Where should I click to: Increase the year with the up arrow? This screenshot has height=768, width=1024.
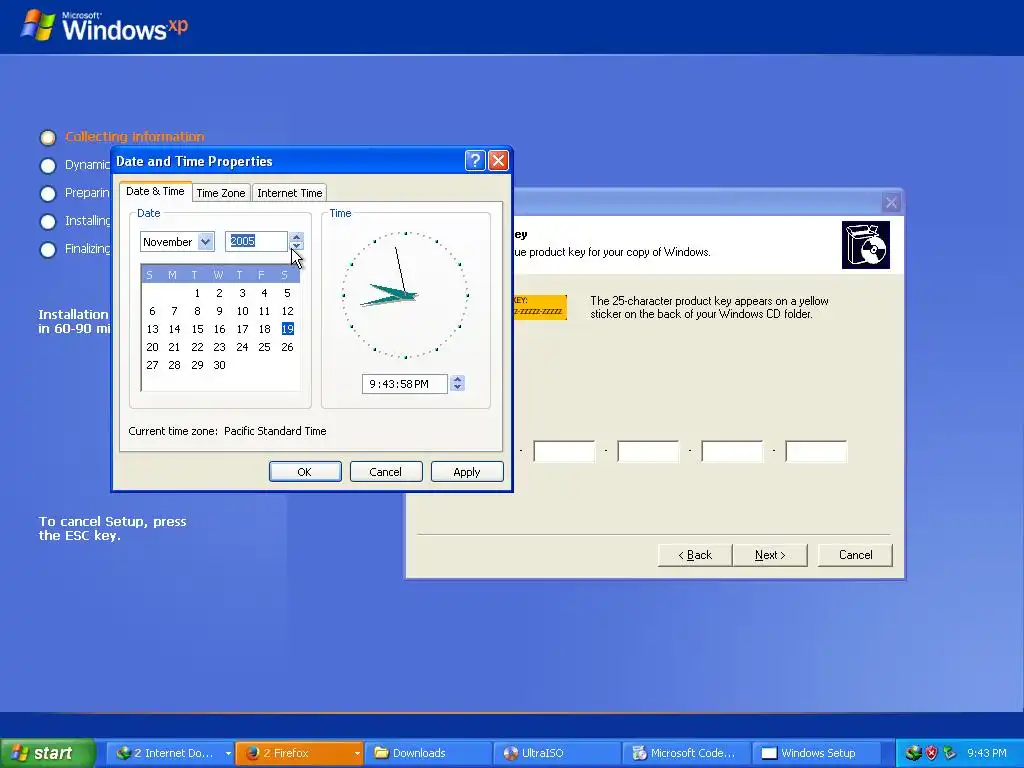point(296,237)
